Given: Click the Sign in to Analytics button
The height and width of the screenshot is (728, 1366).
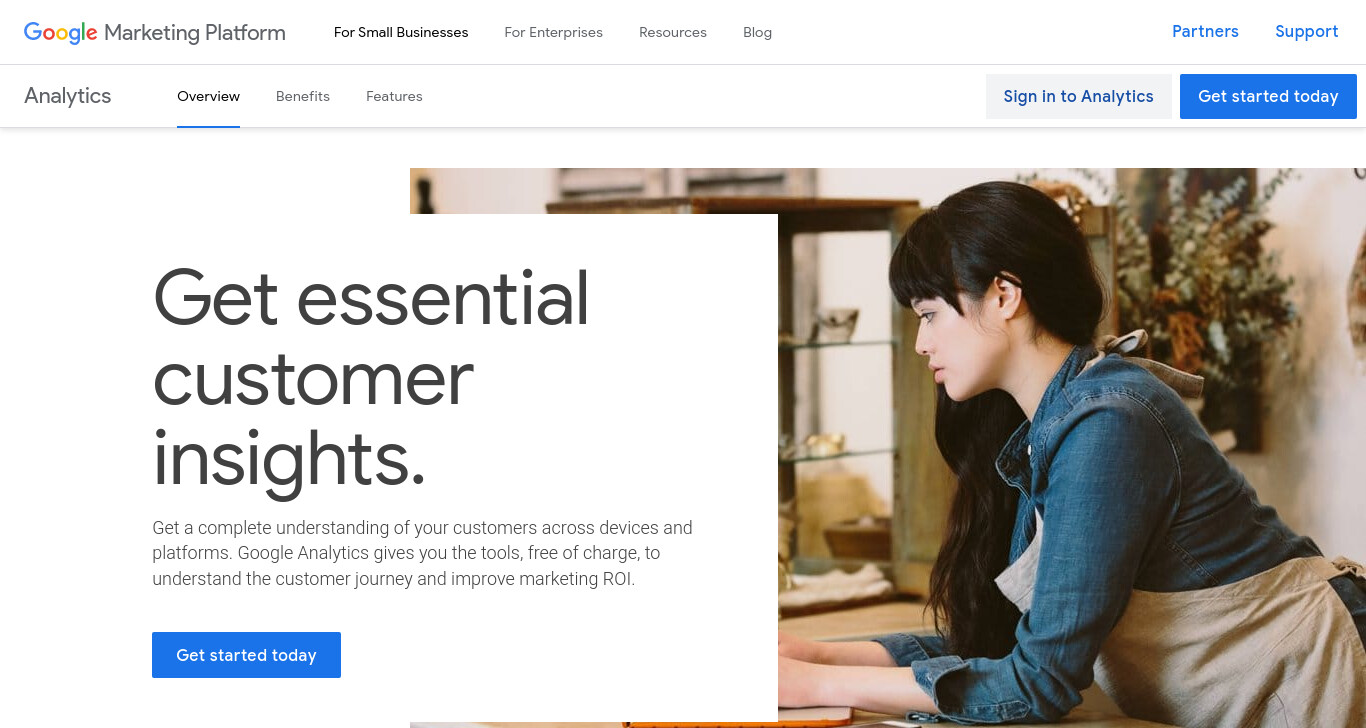Looking at the screenshot, I should click(x=1078, y=96).
